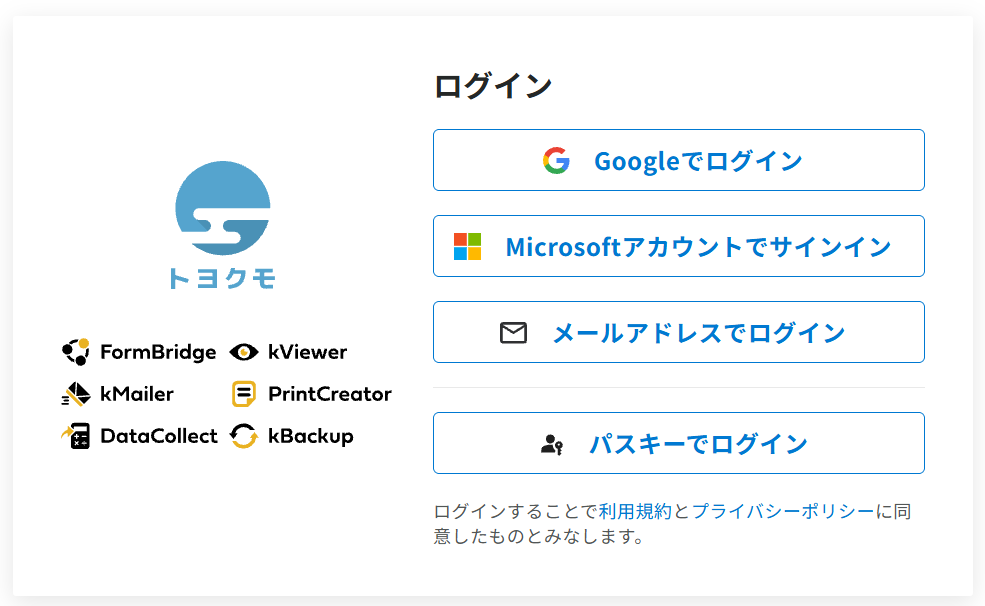This screenshot has width=985, height=606.
Task: Click the passkey person-key icon
Action: (552, 445)
